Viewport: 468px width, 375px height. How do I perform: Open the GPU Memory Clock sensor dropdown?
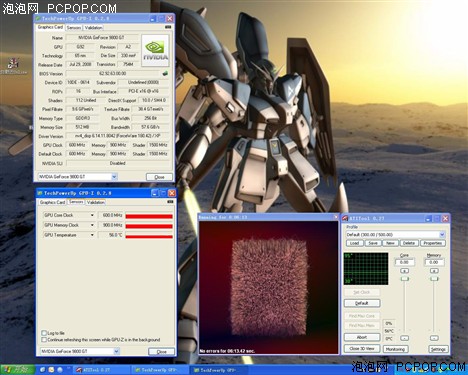click(92, 225)
